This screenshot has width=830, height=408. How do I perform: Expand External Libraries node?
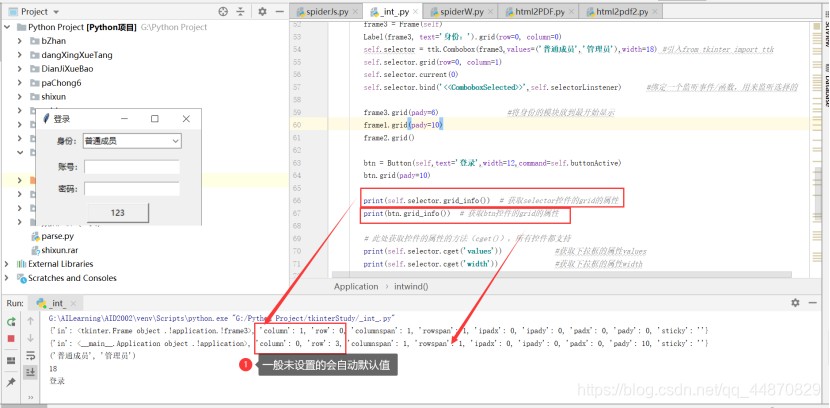tap(8, 264)
